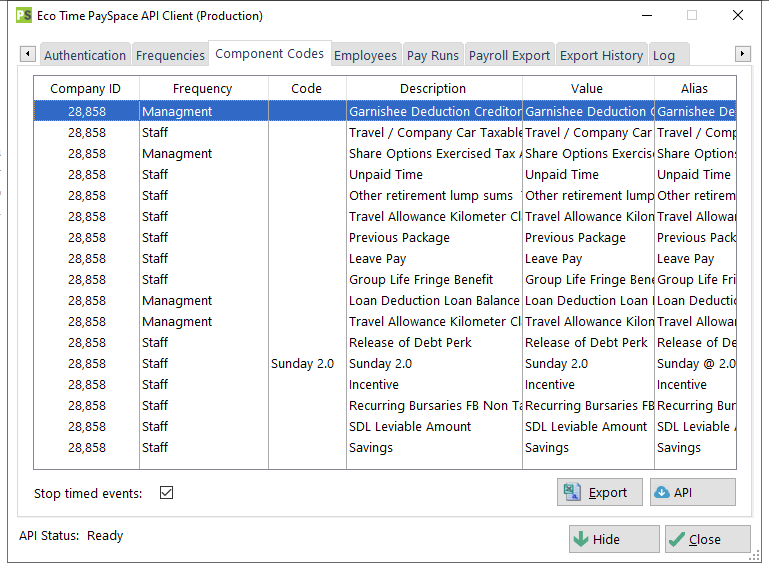
Task: Switch to the Frequencies tab
Action: [x=170, y=55]
